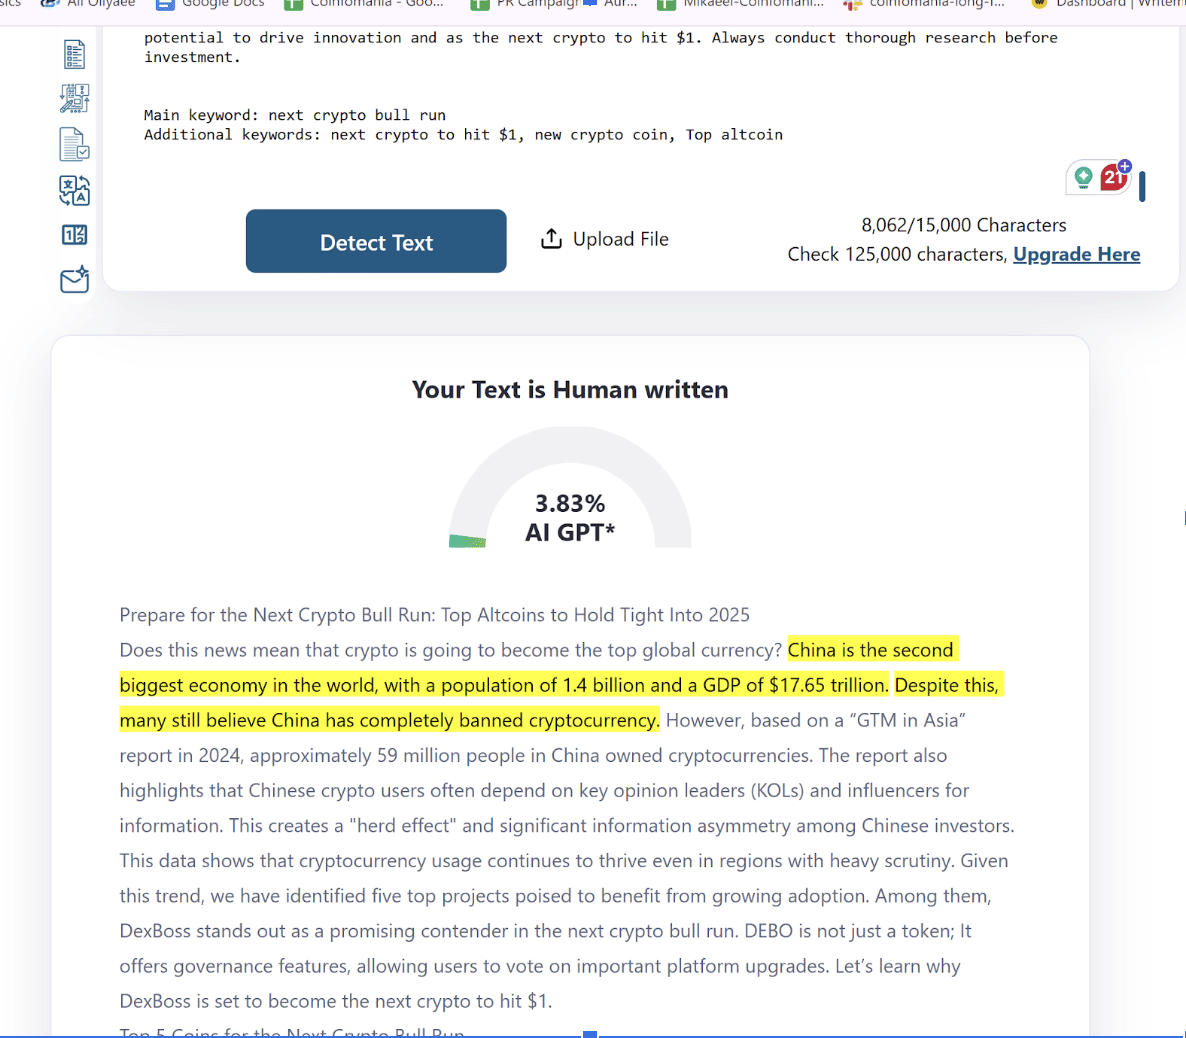1186x1038 pixels.
Task: Follow the Upgrade Here link
Action: click(x=1076, y=254)
